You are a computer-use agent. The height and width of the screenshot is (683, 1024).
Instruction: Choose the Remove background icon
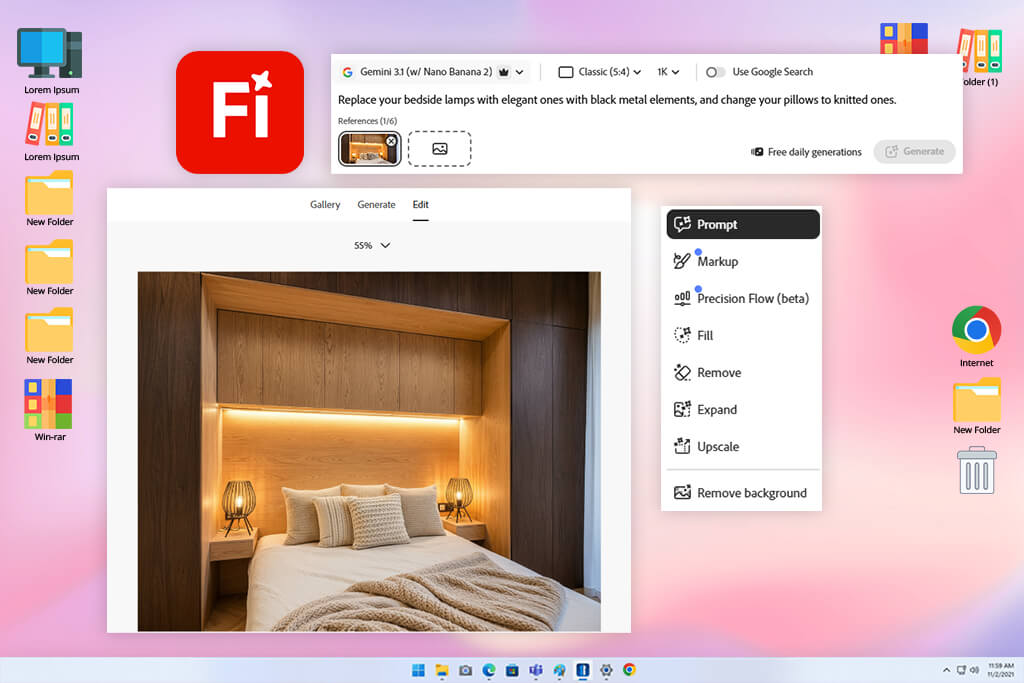[682, 492]
